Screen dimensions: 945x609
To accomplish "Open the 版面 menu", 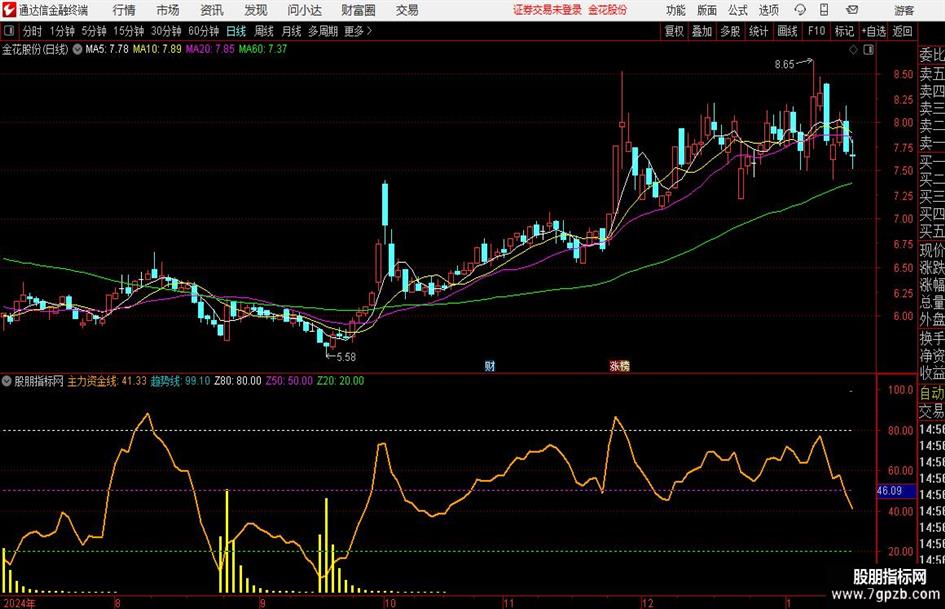I will click(x=707, y=10).
